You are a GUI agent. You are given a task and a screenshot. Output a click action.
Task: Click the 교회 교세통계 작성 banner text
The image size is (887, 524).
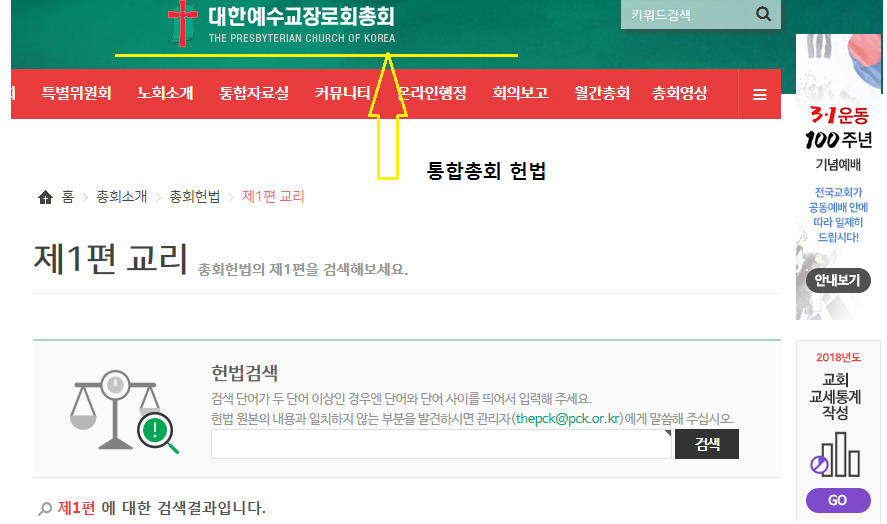(x=836, y=396)
